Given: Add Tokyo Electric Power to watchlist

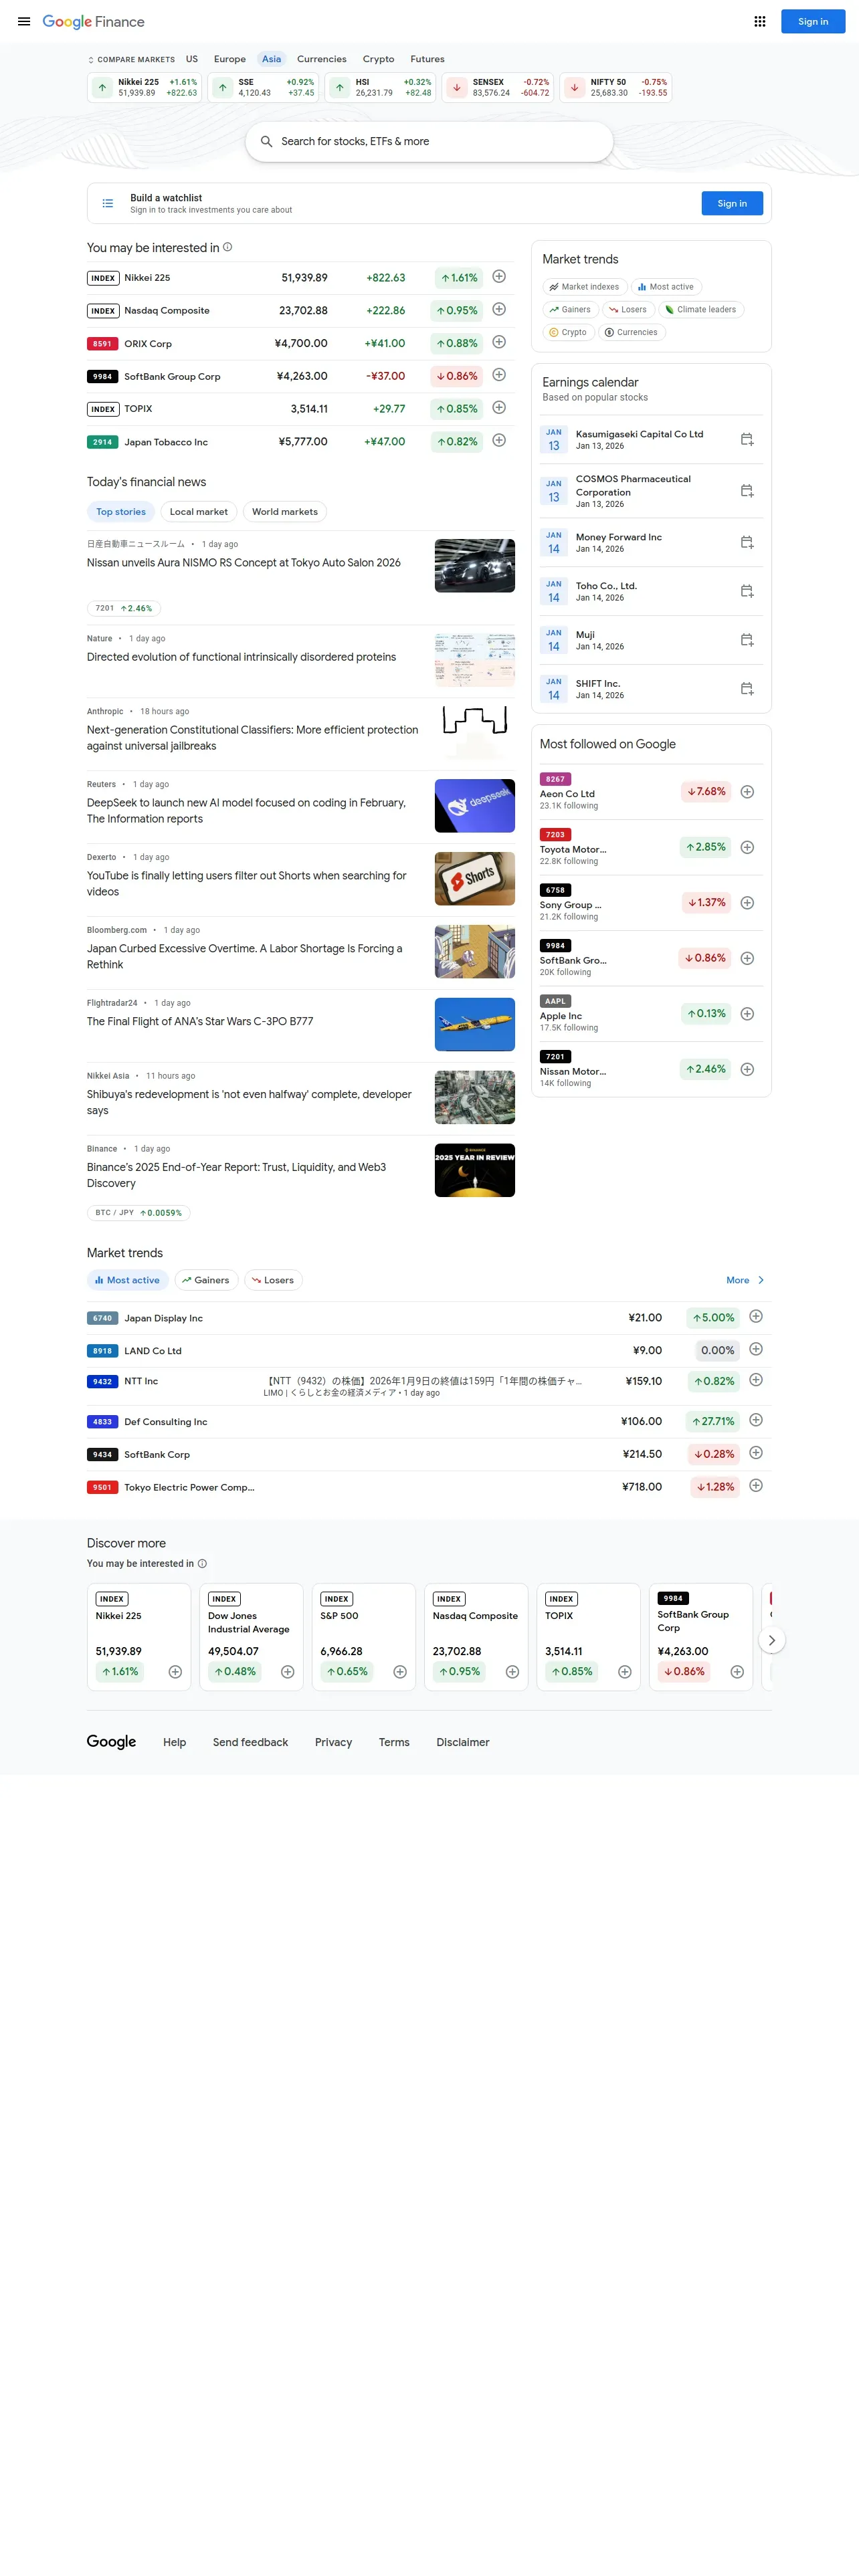Looking at the screenshot, I should (756, 1486).
